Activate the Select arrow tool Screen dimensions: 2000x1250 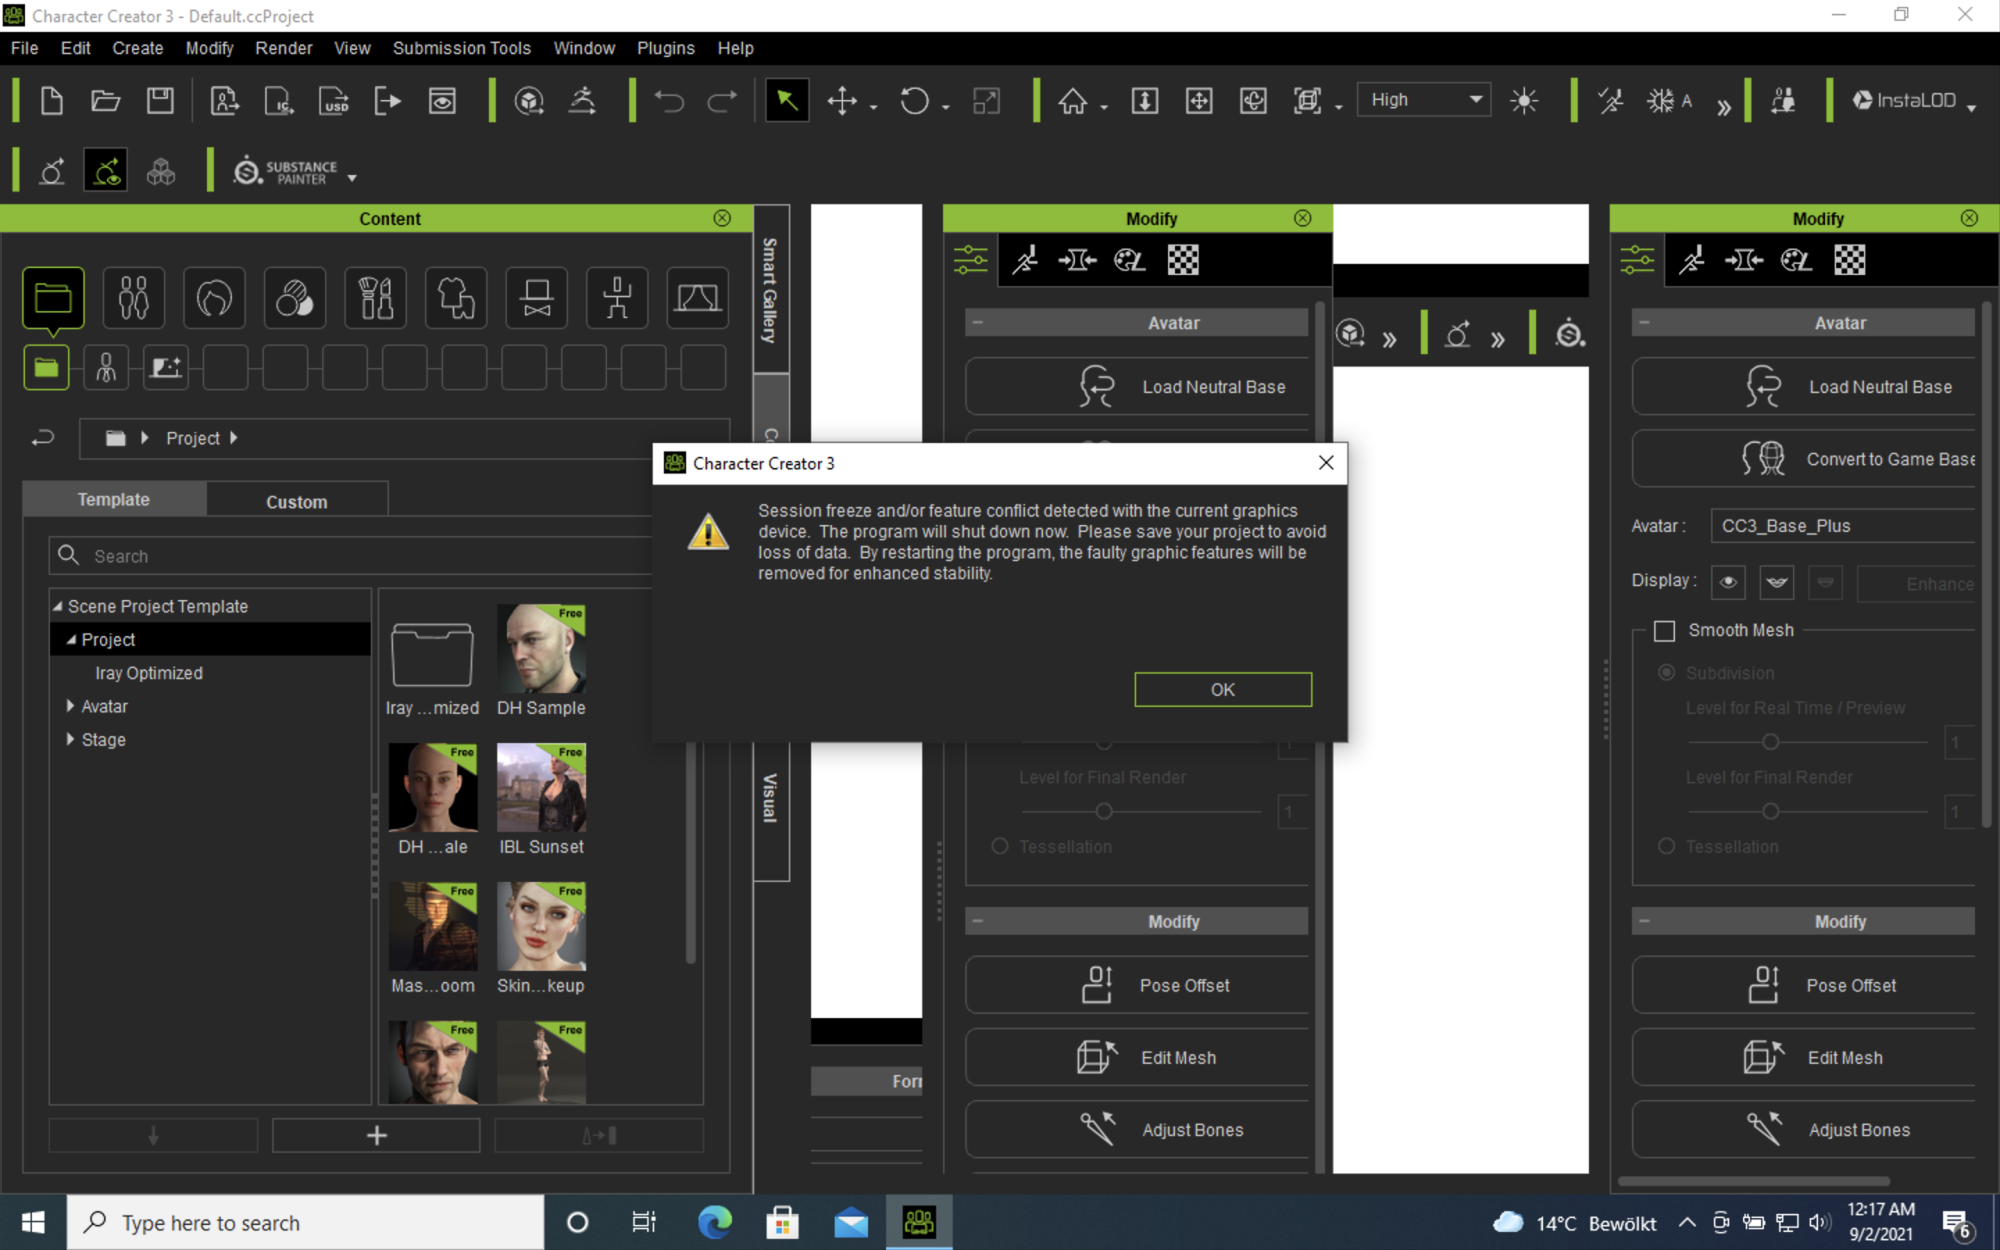pyautogui.click(x=787, y=101)
